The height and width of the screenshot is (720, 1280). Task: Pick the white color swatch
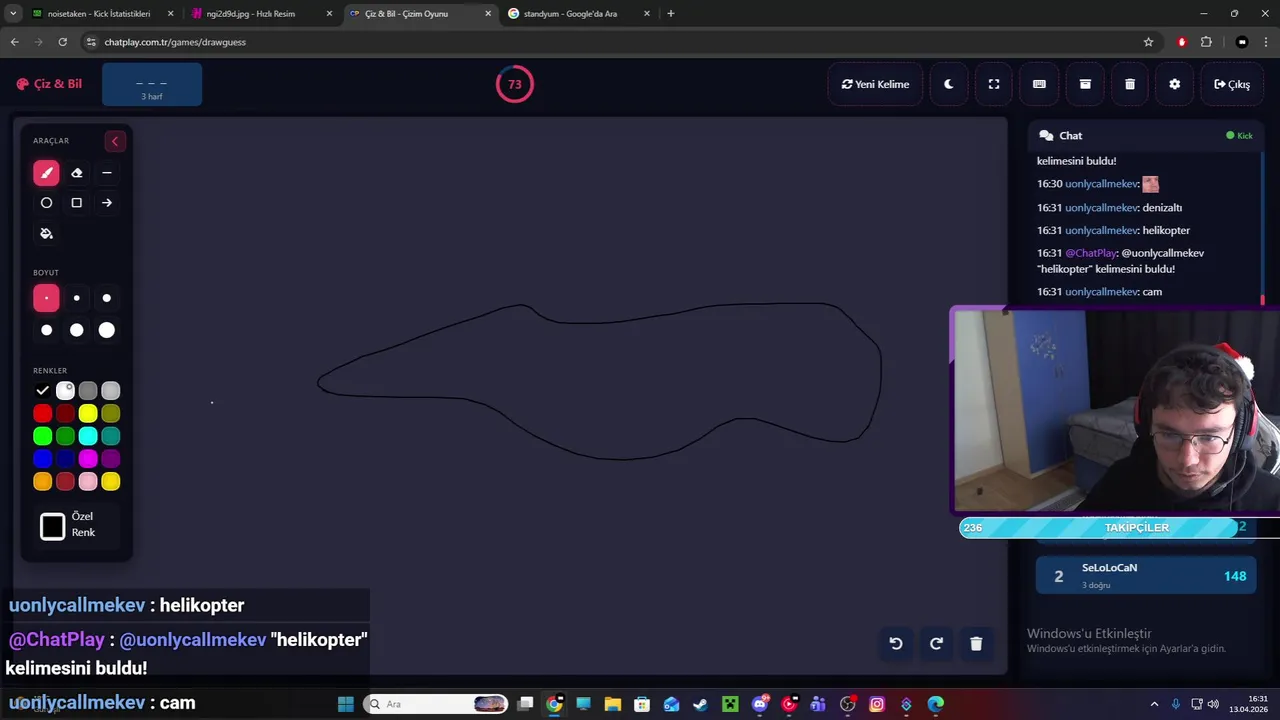(65, 391)
